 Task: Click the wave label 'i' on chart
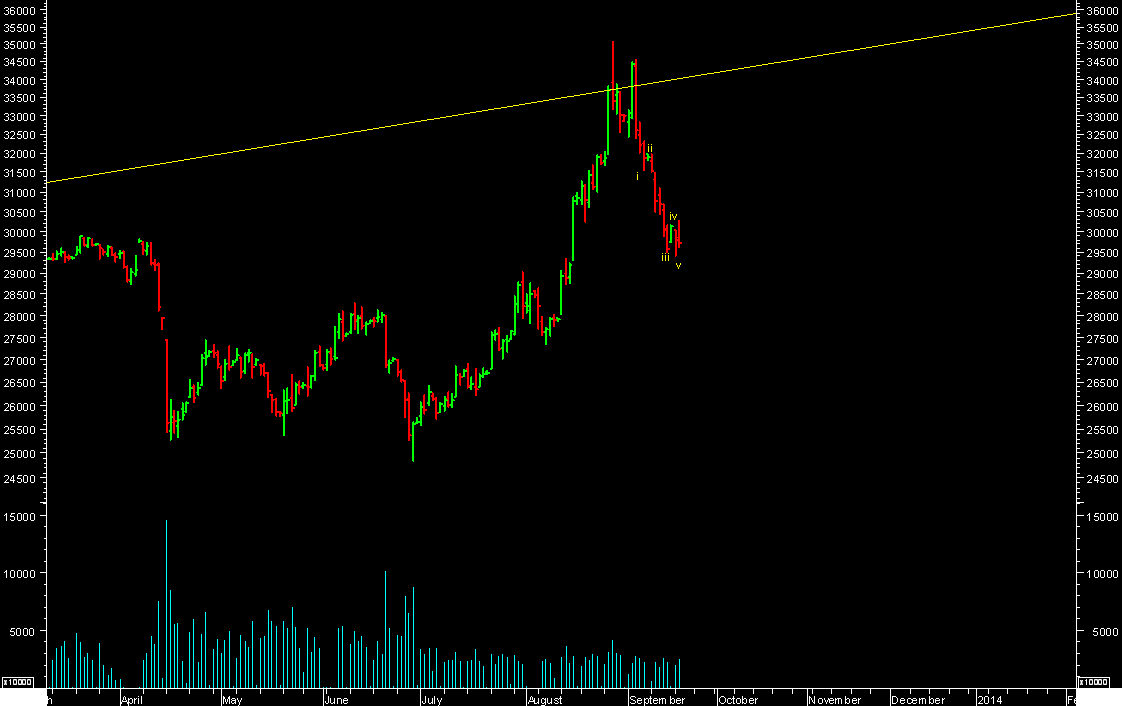(637, 176)
